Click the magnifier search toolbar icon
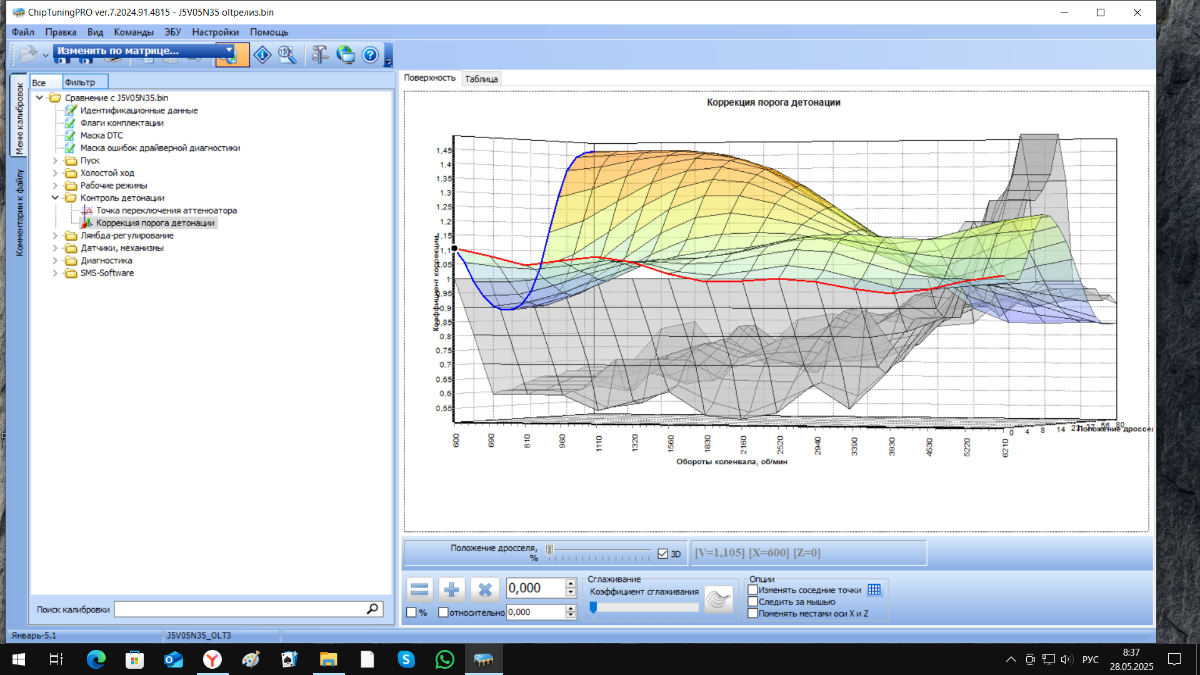The image size is (1200, 675). tap(287, 55)
